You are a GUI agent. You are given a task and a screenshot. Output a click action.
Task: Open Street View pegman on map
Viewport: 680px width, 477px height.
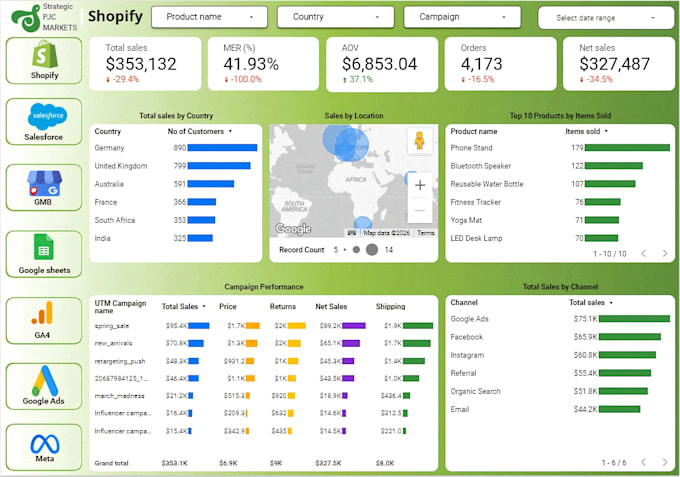(419, 140)
